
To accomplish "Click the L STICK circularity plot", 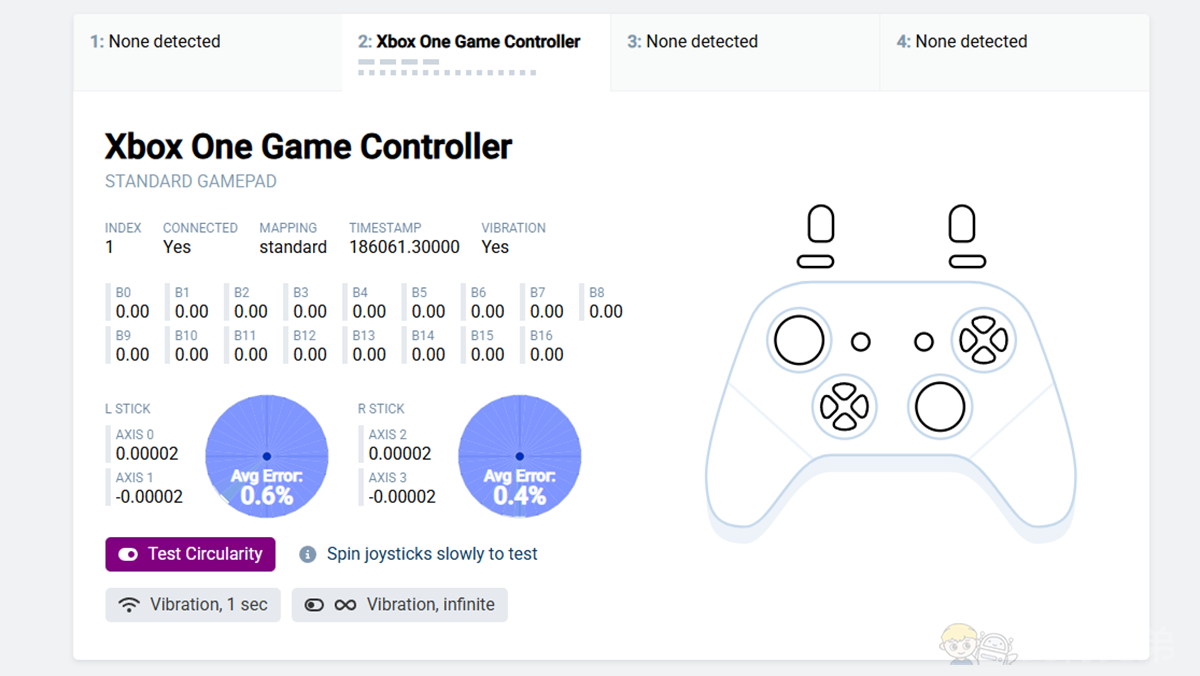I will 267,456.
